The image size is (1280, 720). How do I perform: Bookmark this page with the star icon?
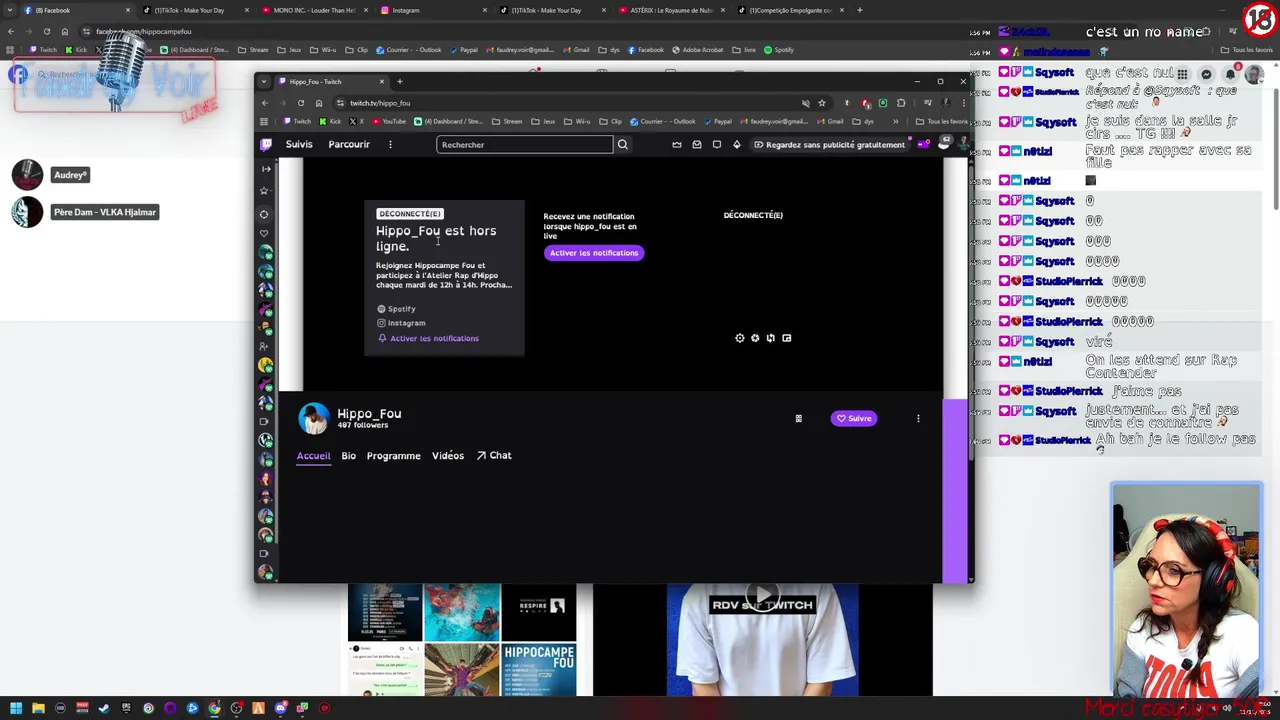click(822, 103)
